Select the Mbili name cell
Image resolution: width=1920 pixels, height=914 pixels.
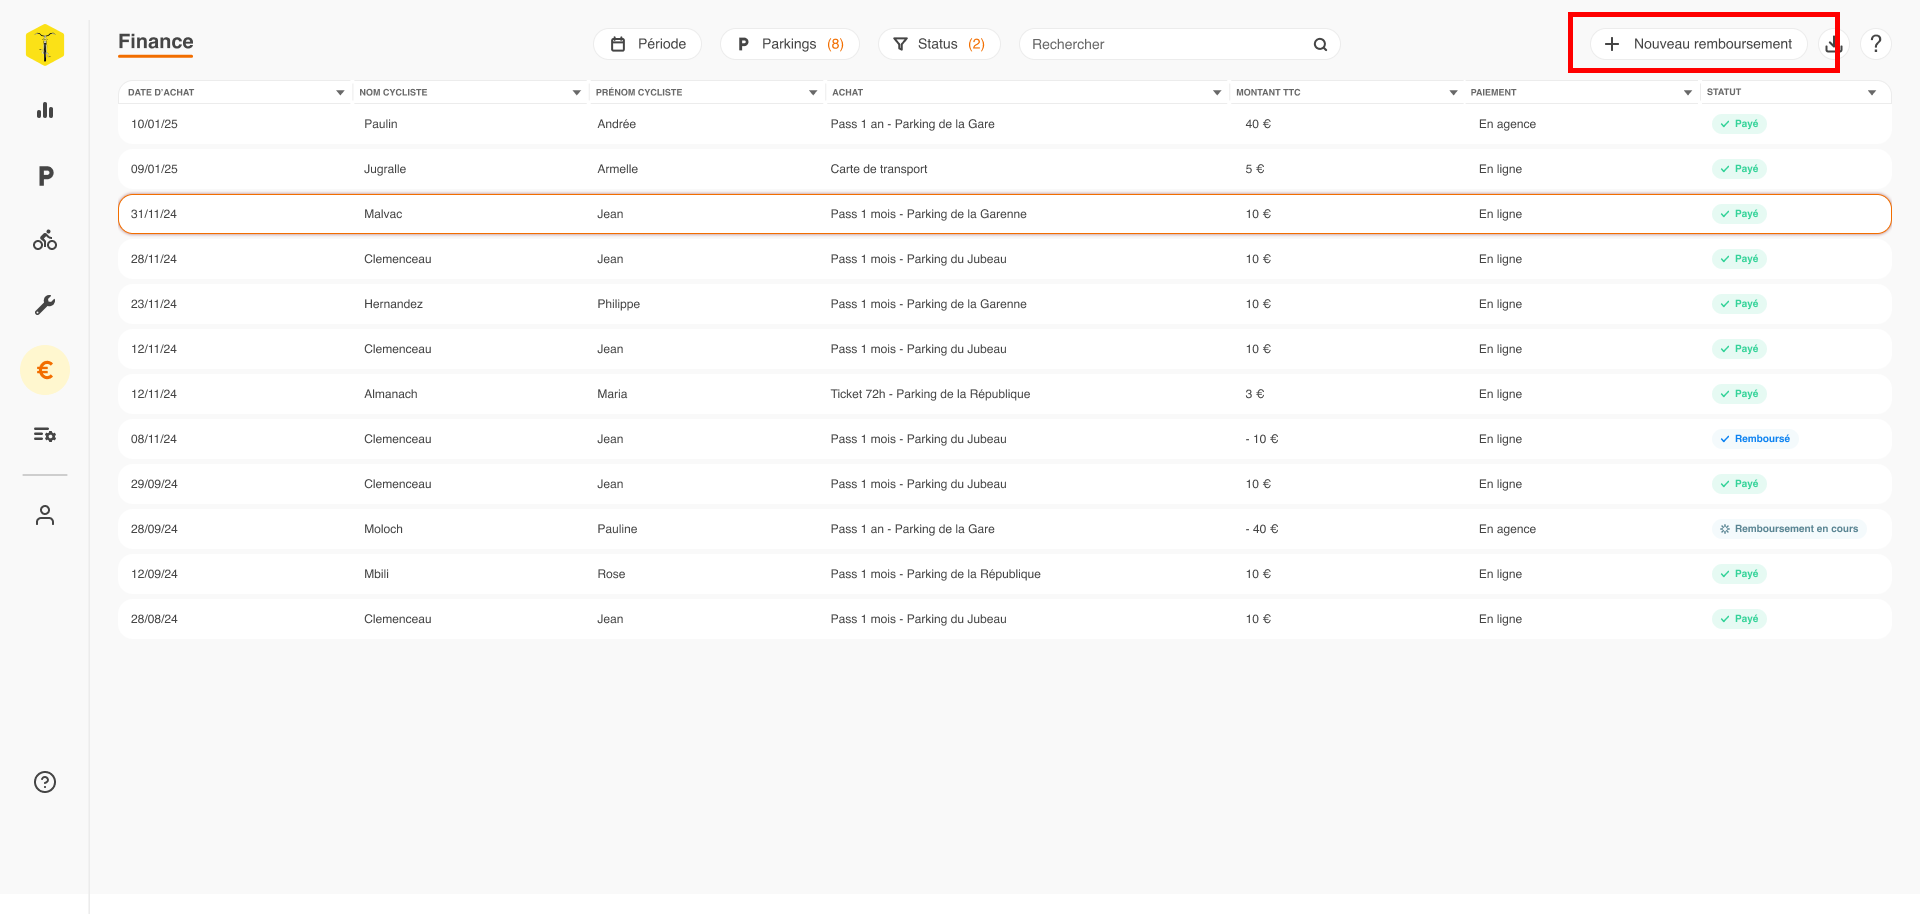tap(377, 574)
